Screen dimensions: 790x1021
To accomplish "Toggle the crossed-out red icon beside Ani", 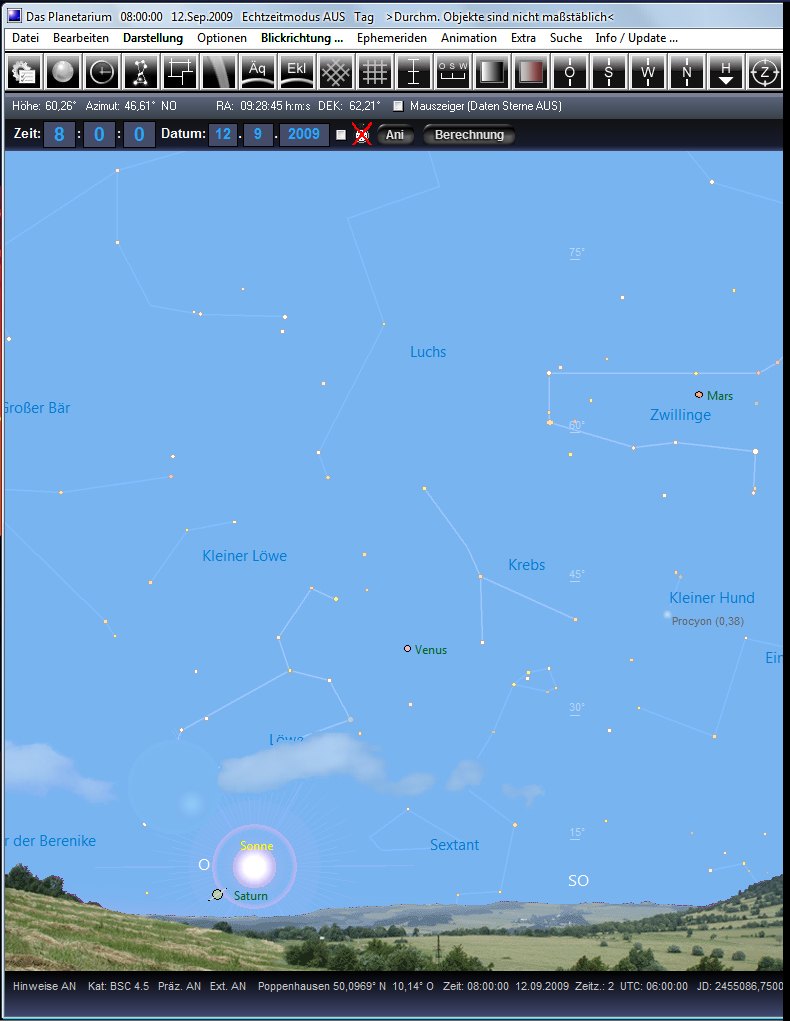I will click(361, 135).
